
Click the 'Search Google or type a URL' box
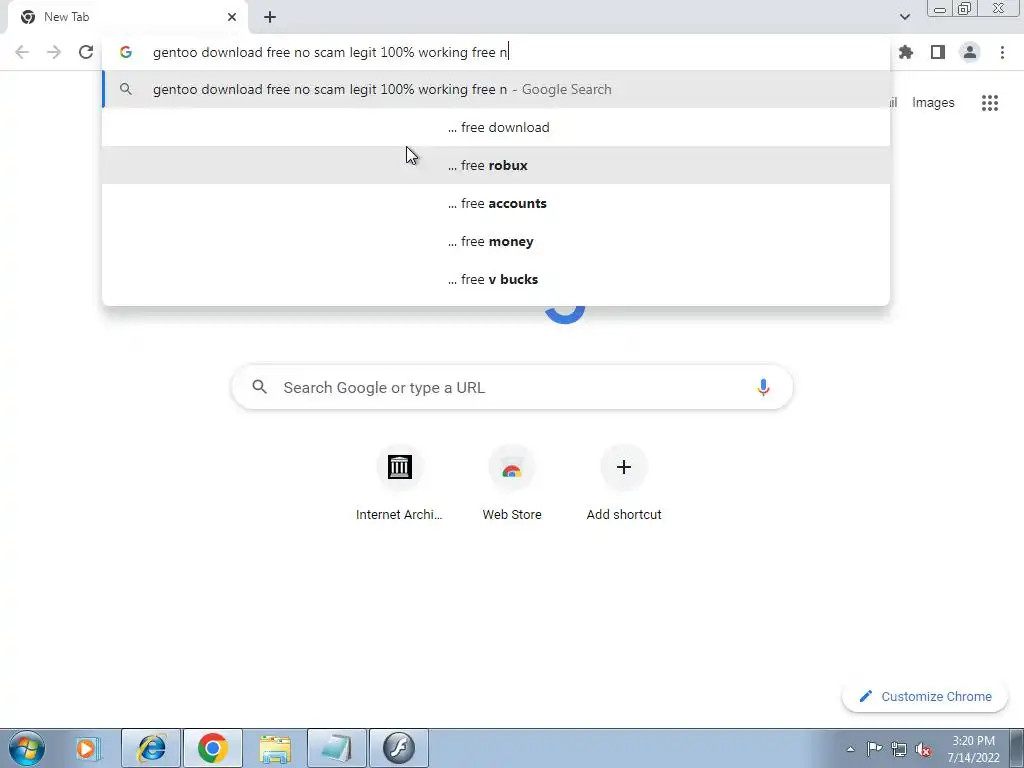tap(512, 387)
